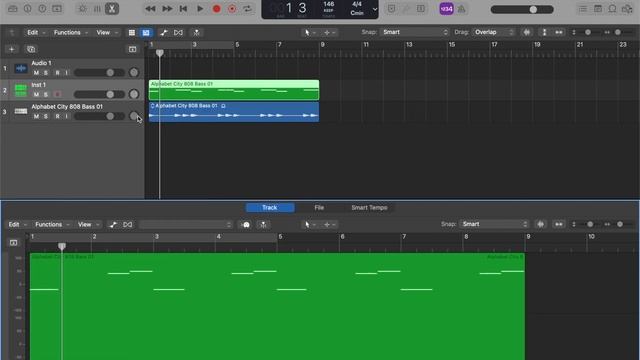Toggle horizontal auto zoom in Tracks area
This screenshot has height=360, width=640.
point(559,32)
